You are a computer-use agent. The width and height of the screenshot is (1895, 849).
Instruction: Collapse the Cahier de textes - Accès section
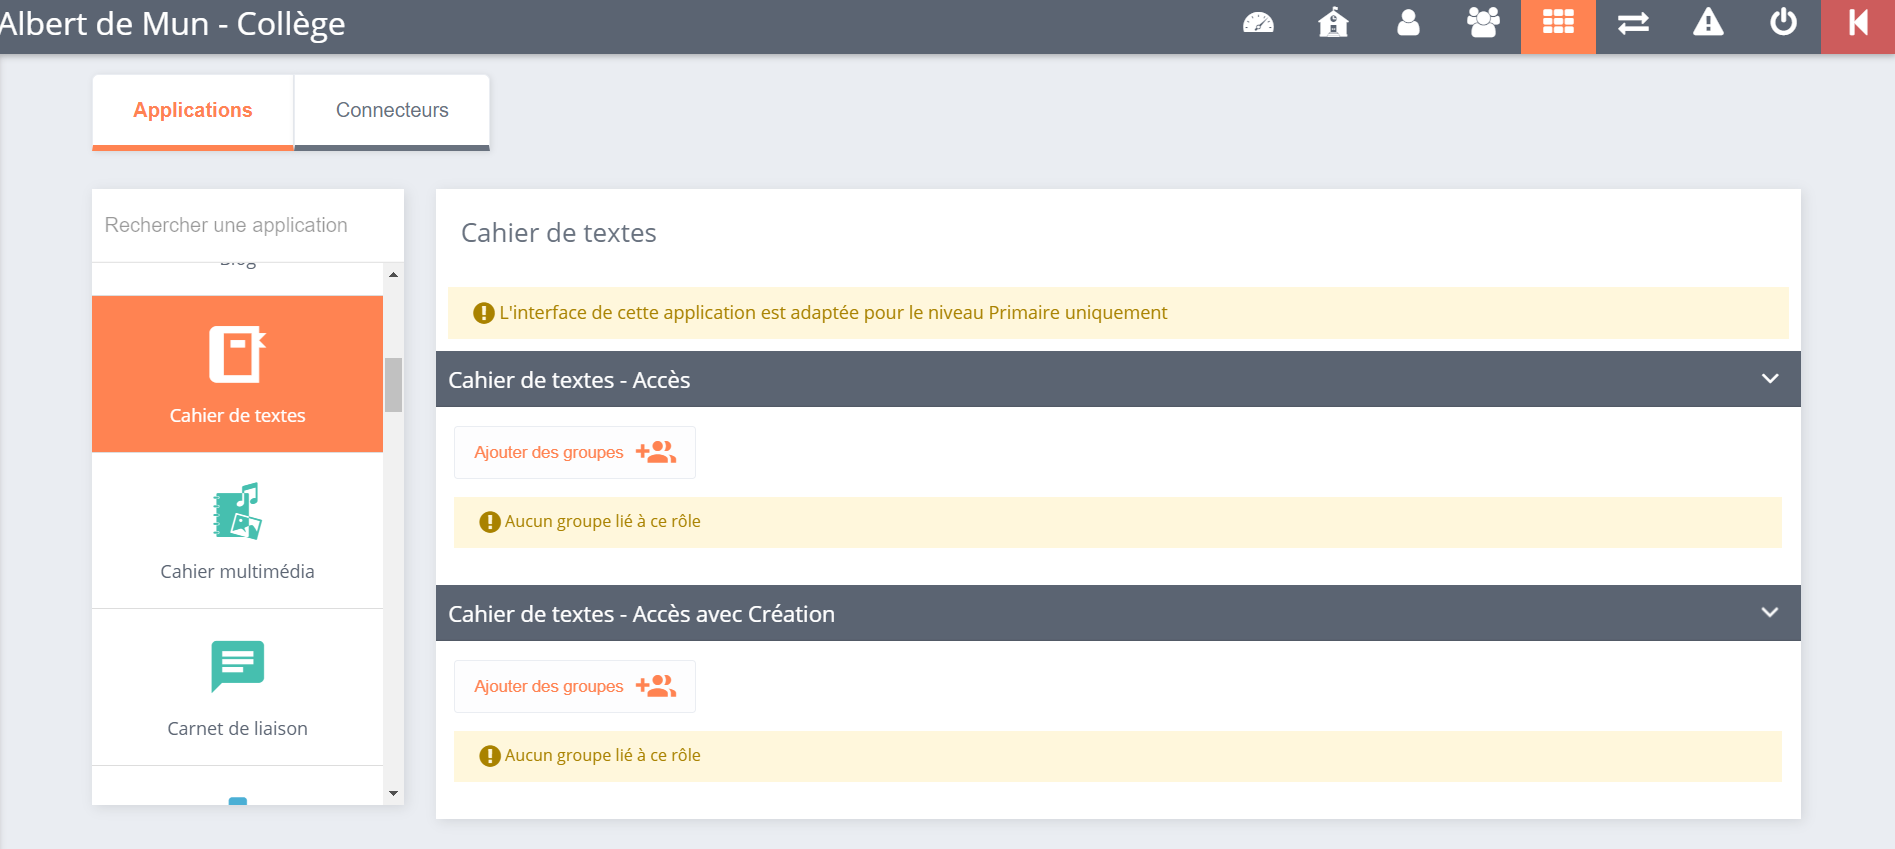click(1770, 379)
